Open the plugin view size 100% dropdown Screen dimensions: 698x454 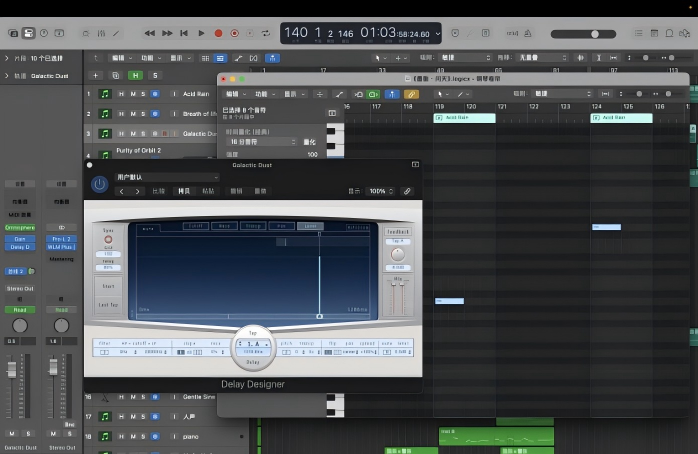[380, 191]
